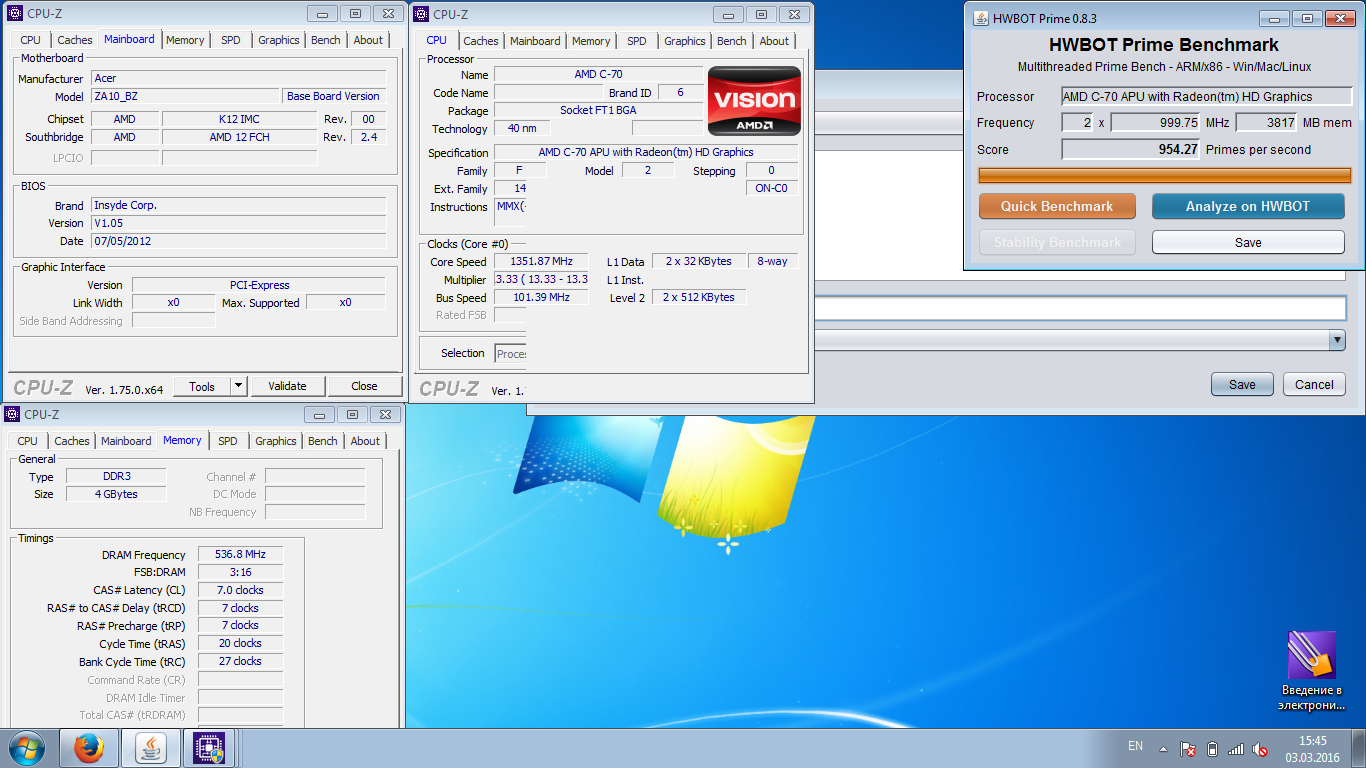Click the Tools button in CPU-Z

coord(202,386)
